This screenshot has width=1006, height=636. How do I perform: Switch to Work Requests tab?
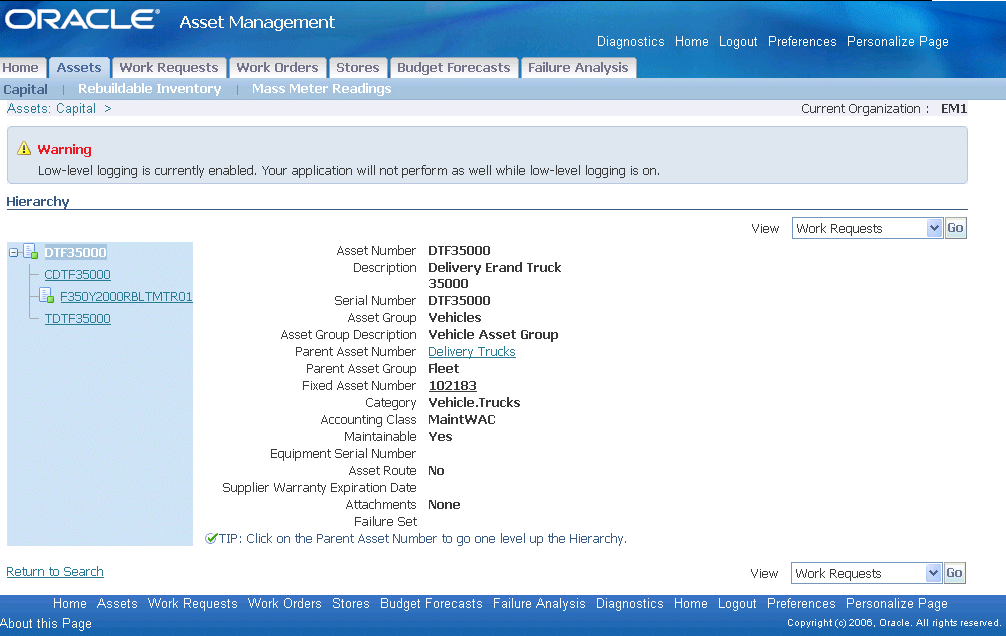tap(169, 68)
